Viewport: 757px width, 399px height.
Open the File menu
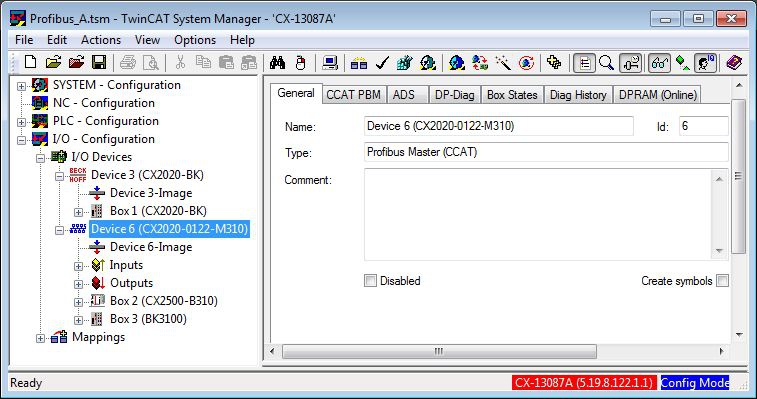24,40
